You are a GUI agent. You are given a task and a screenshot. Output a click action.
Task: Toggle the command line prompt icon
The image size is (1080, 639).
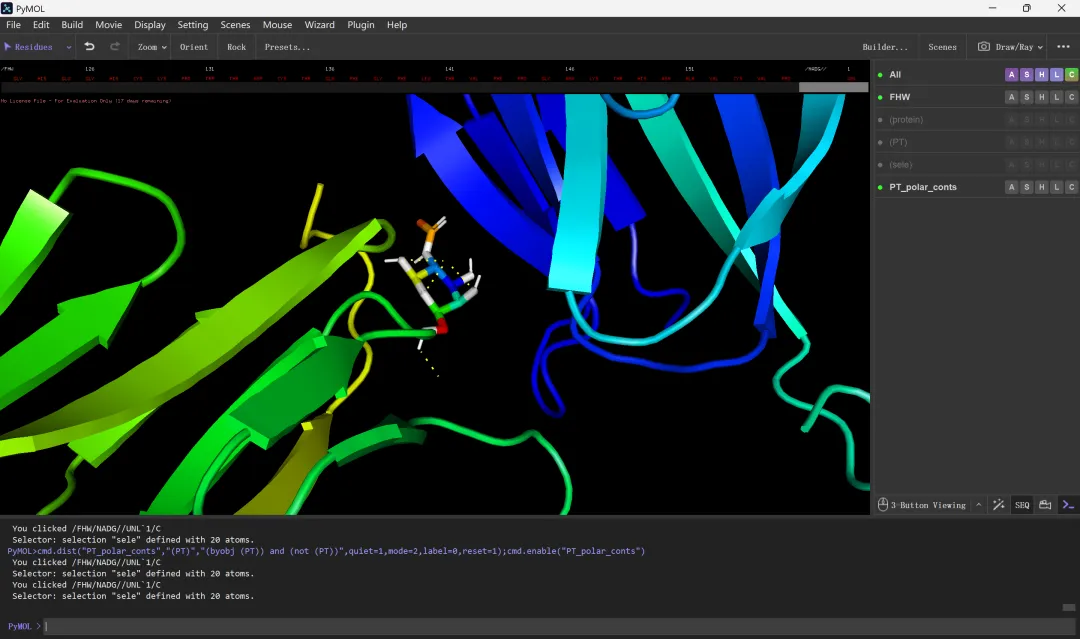[1068, 505]
